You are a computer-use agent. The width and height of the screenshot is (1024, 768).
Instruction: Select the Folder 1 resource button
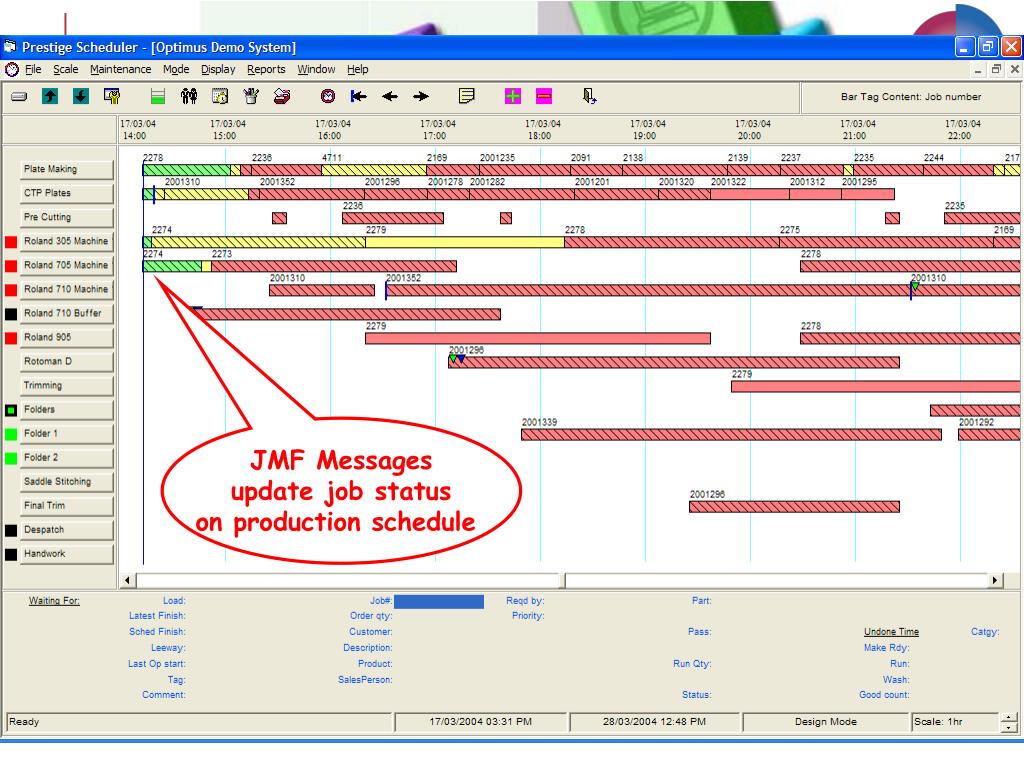click(67, 434)
